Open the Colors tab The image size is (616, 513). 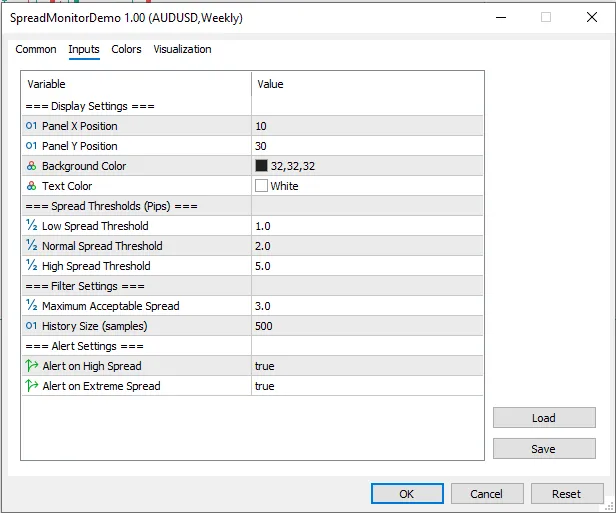pyautogui.click(x=126, y=49)
